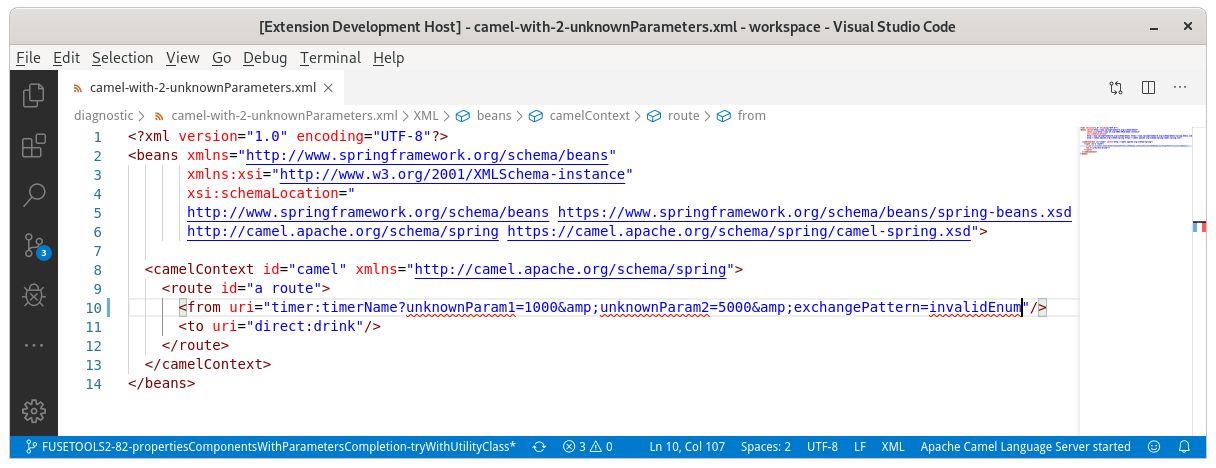
Task: Click the errors and warnings counter
Action: 587,447
